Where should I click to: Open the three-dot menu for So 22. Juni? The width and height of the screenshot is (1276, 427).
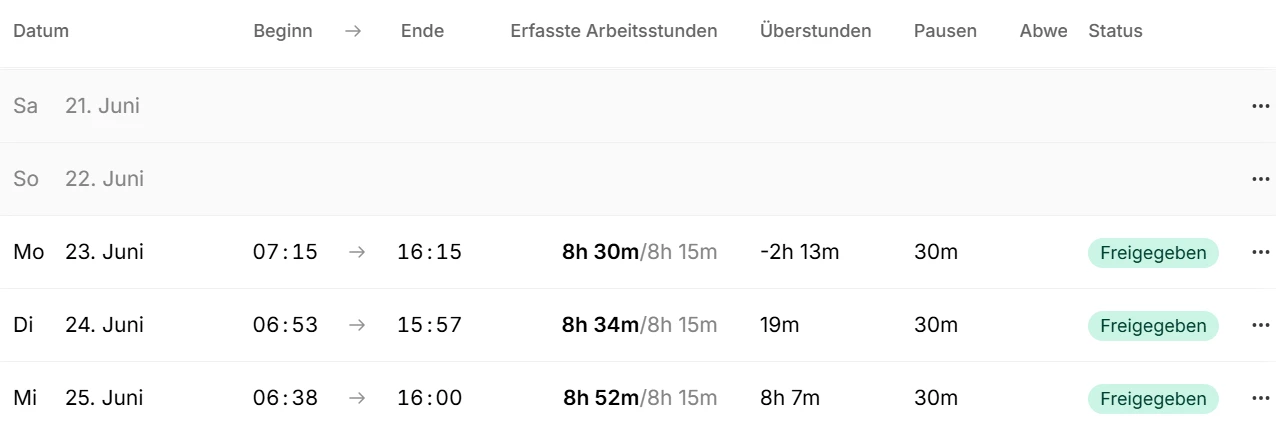[x=1260, y=179]
